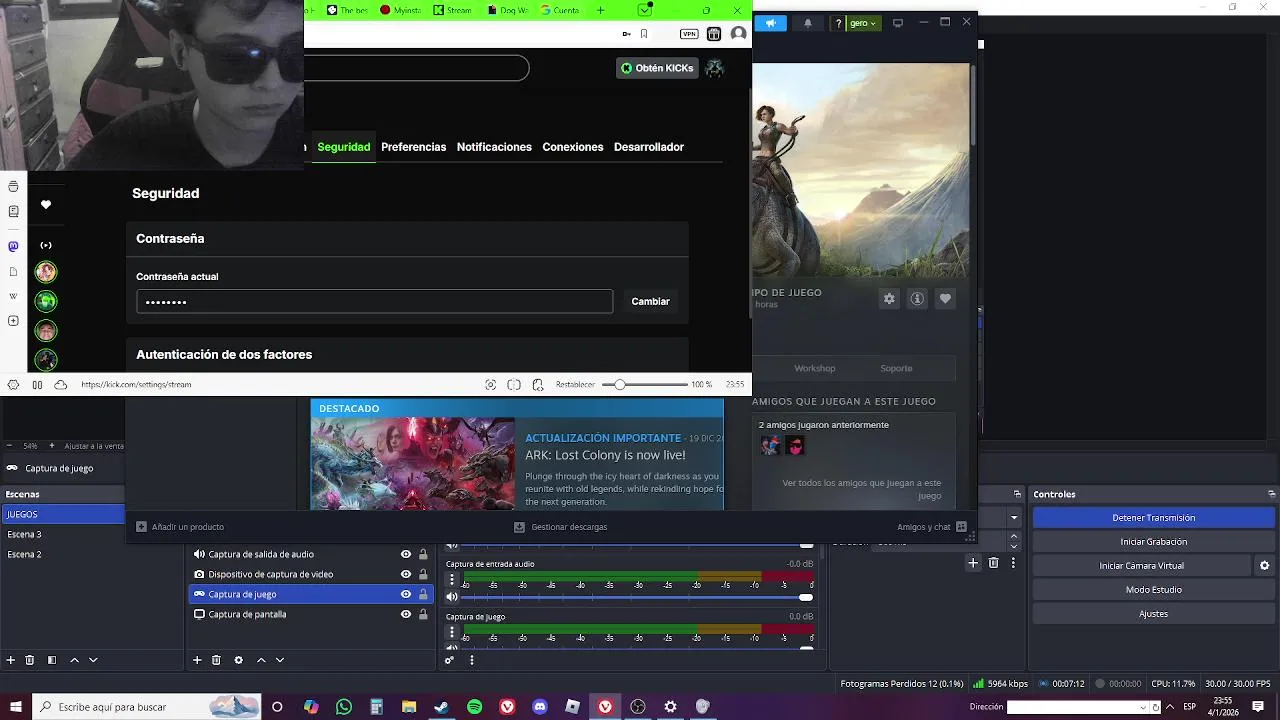Open Steam notifications bell

pyautogui.click(x=808, y=23)
